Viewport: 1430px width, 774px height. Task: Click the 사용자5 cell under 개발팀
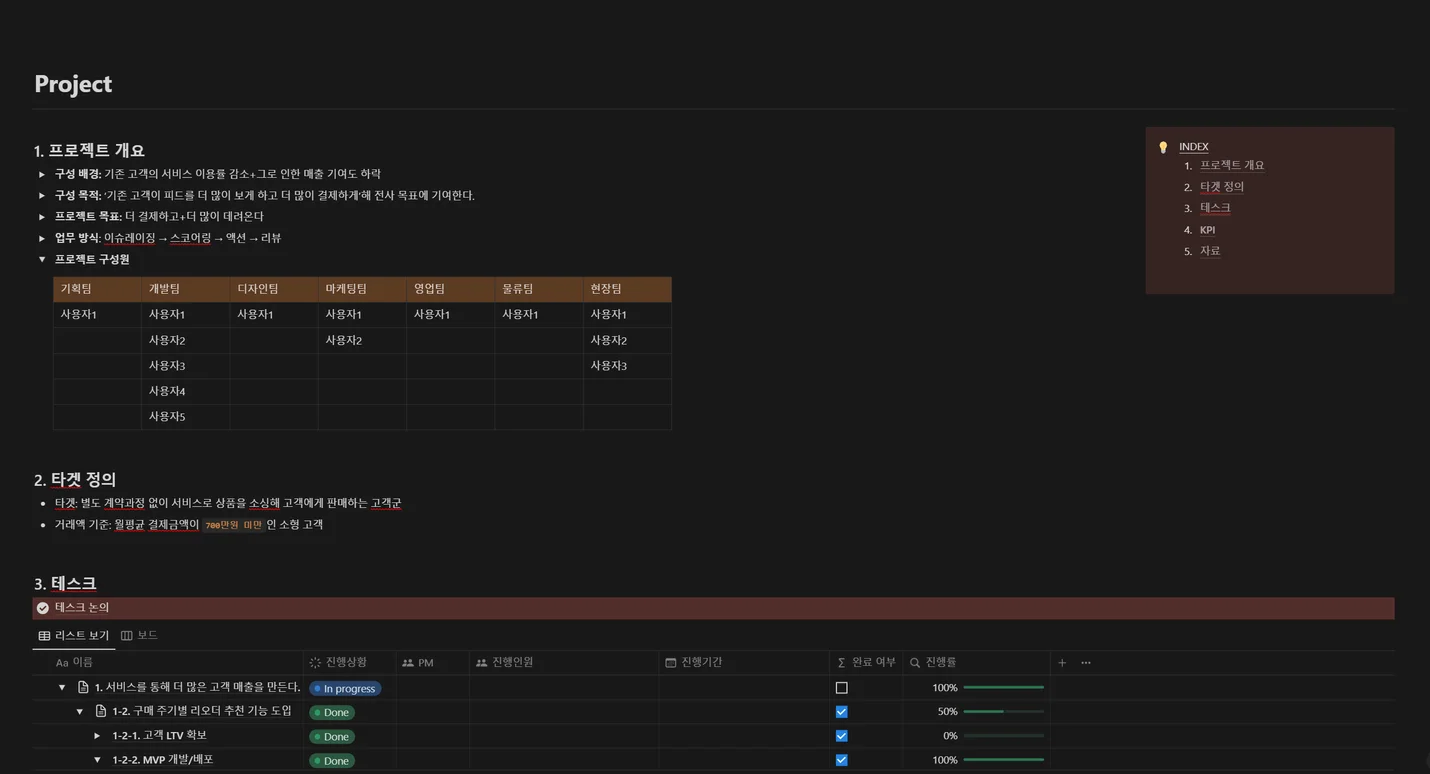click(185, 417)
